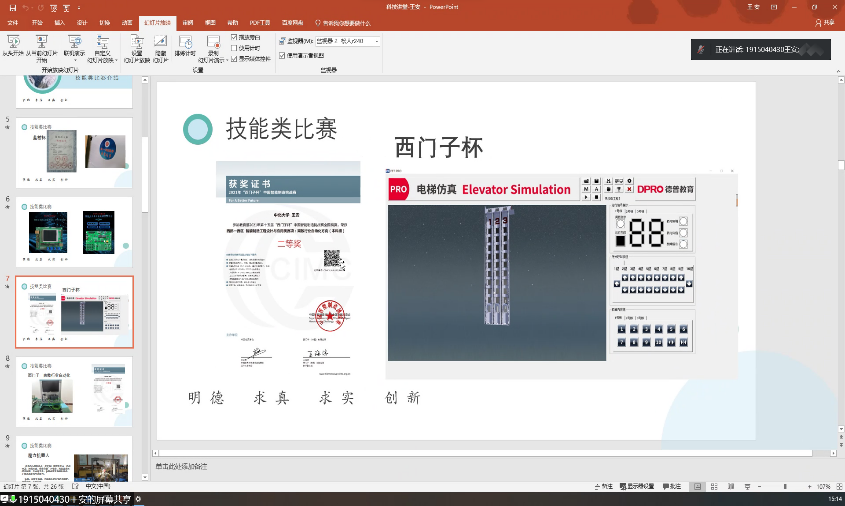
Task: Click the screen sharing settings gear icon
Action: 138,500
